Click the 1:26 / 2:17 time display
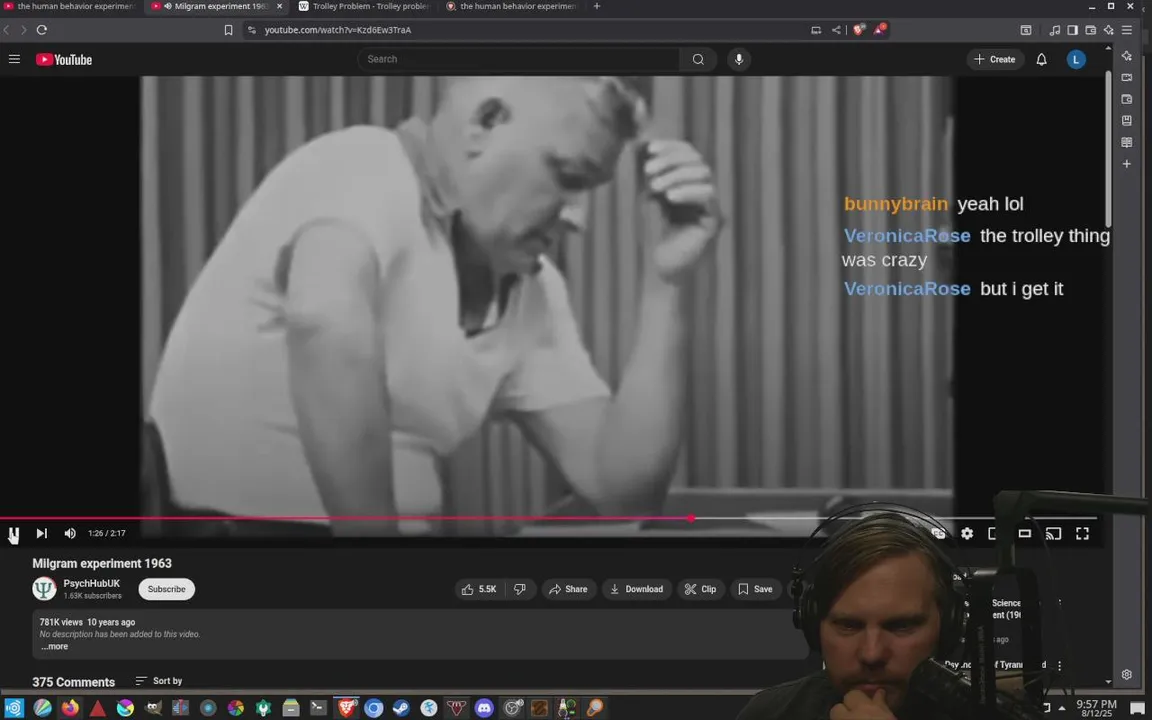 (107, 533)
